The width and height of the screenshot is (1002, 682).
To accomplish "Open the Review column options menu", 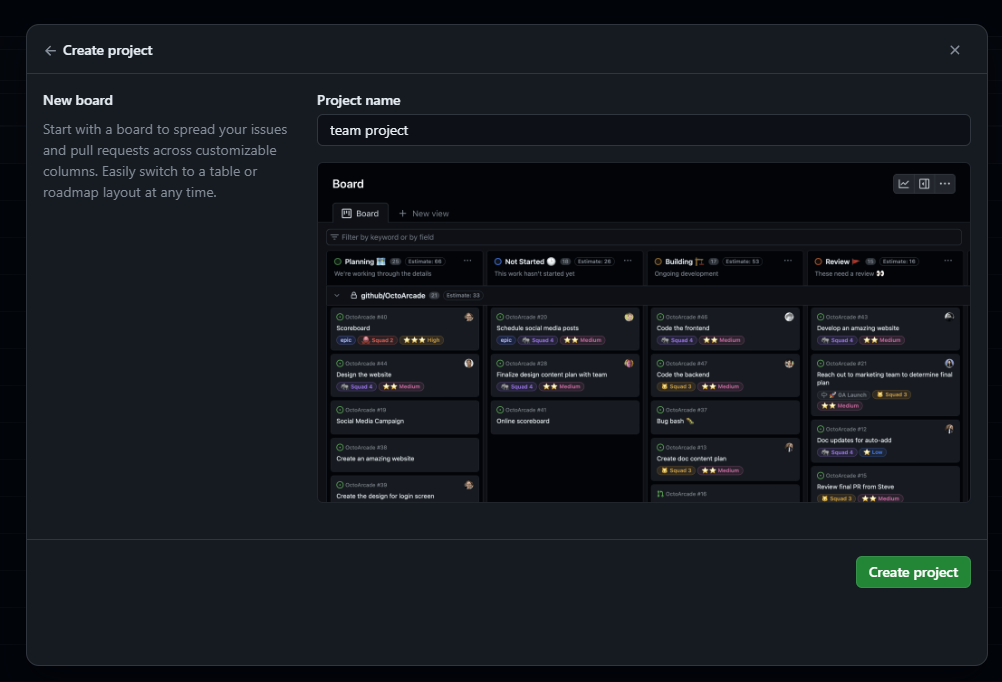I will click(x=948, y=261).
